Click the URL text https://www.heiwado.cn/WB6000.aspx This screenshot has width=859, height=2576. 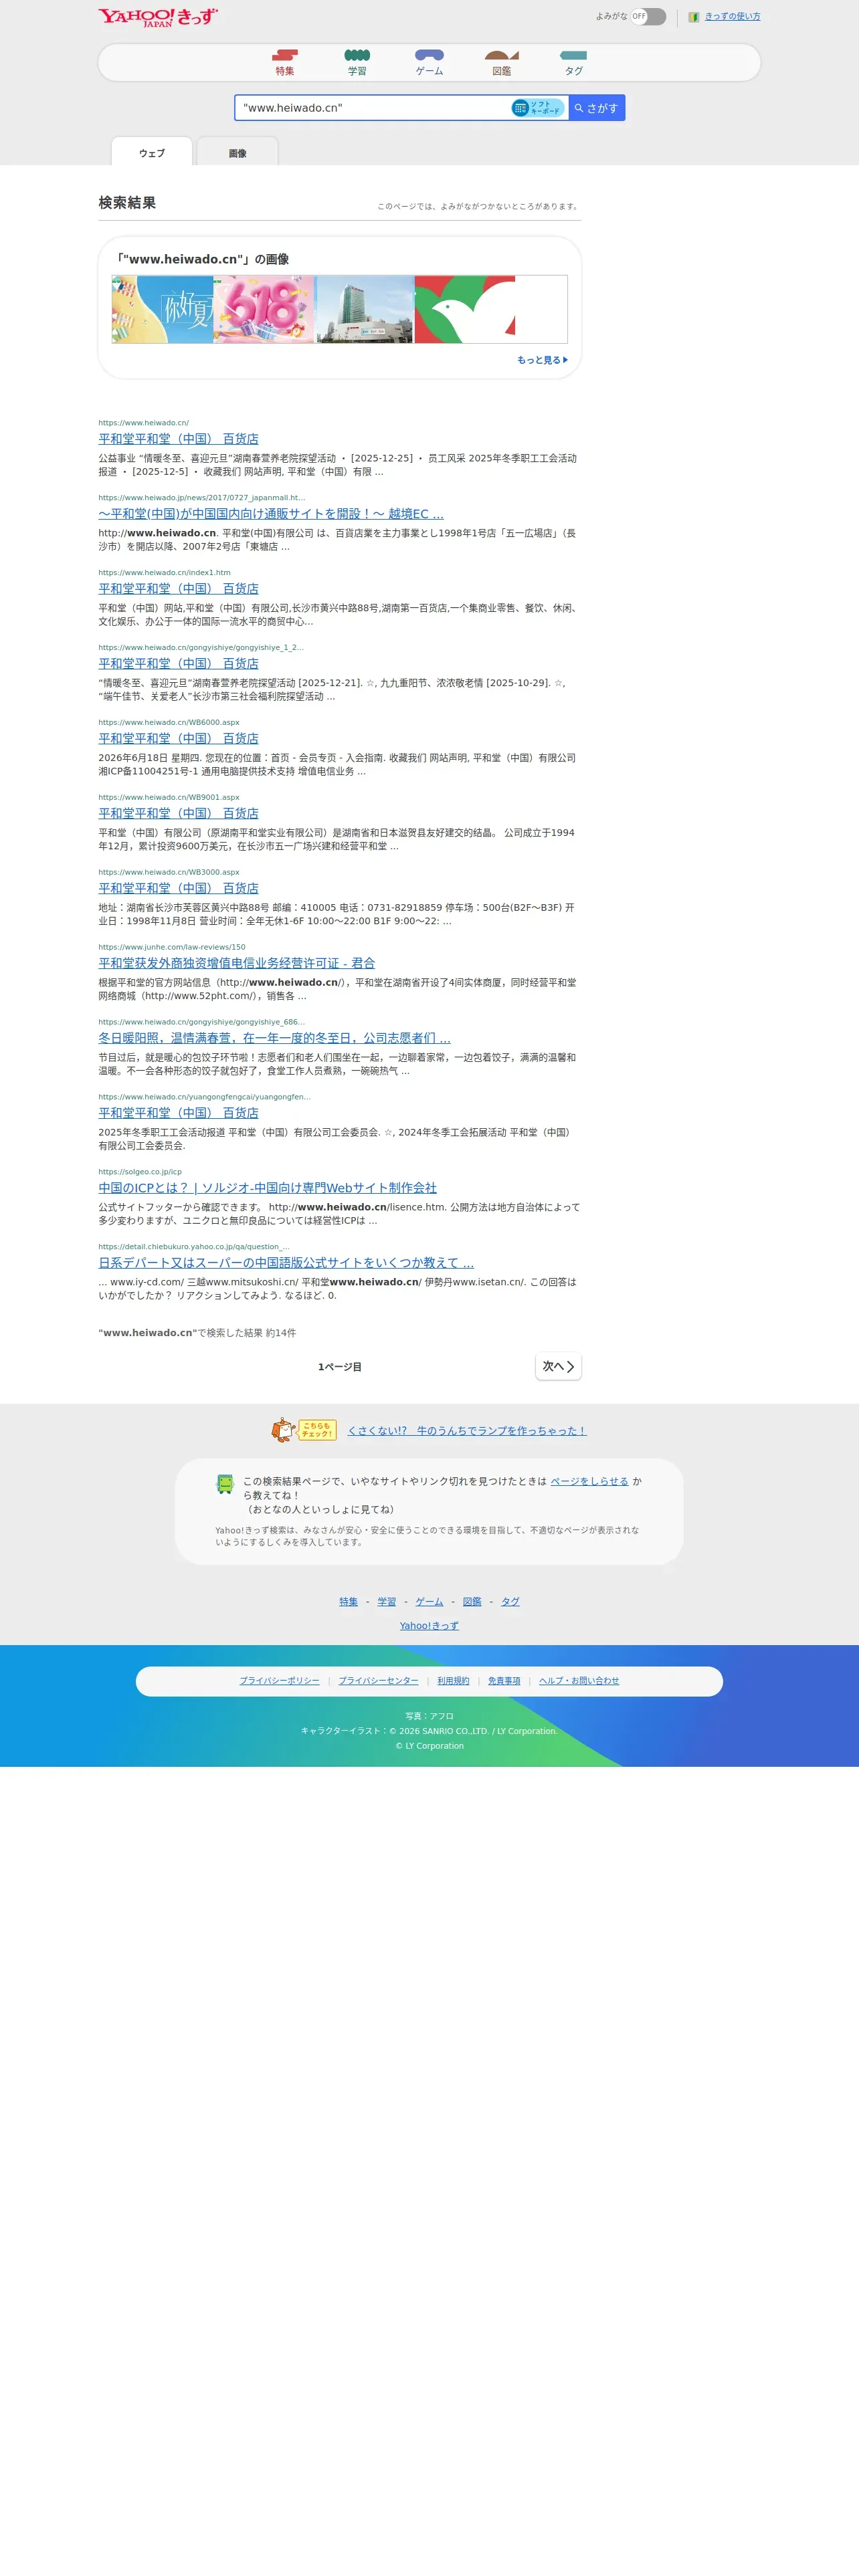click(x=169, y=722)
